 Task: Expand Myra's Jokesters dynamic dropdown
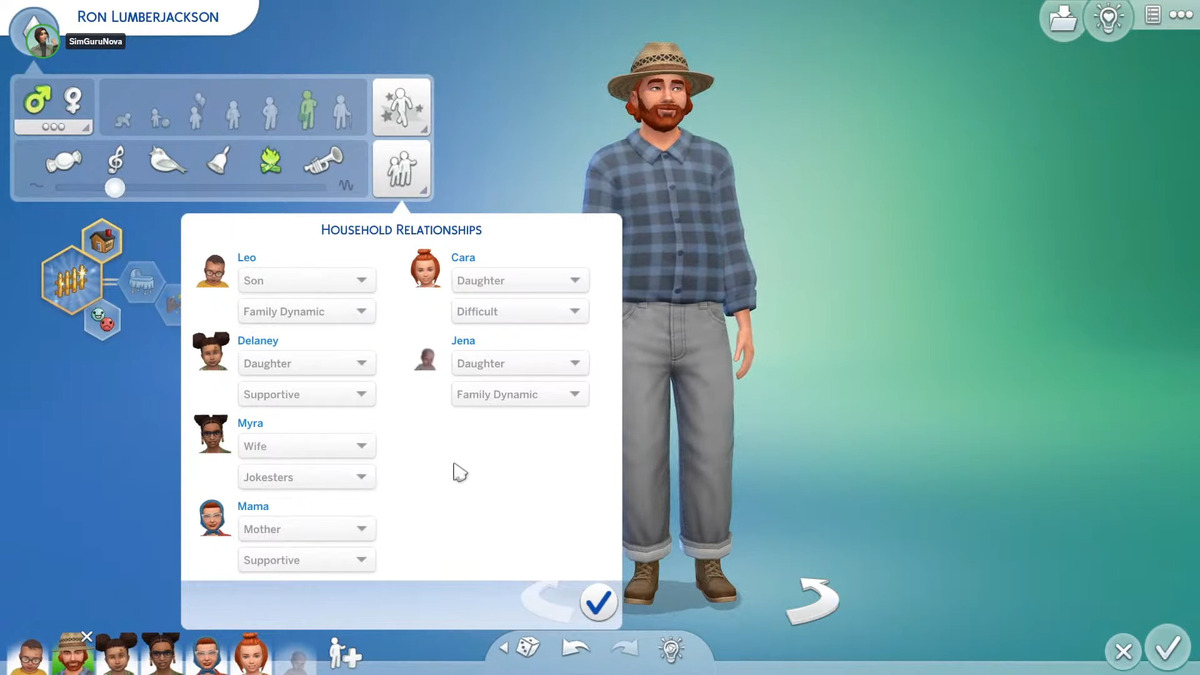point(306,478)
